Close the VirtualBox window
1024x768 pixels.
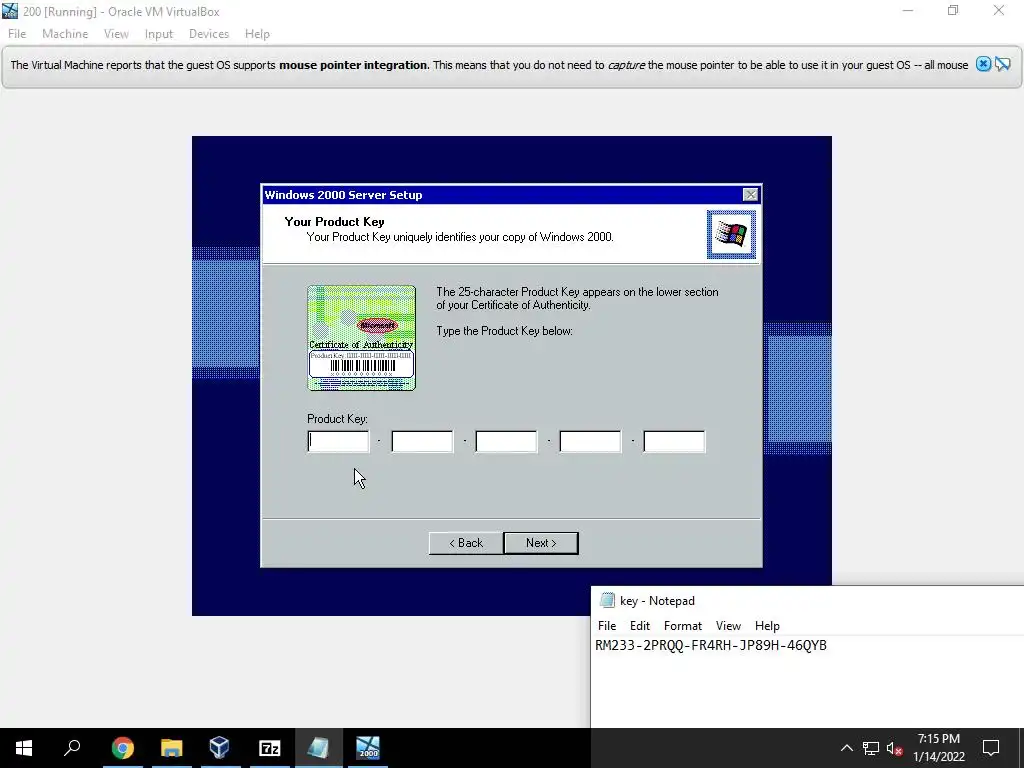[x=999, y=11]
